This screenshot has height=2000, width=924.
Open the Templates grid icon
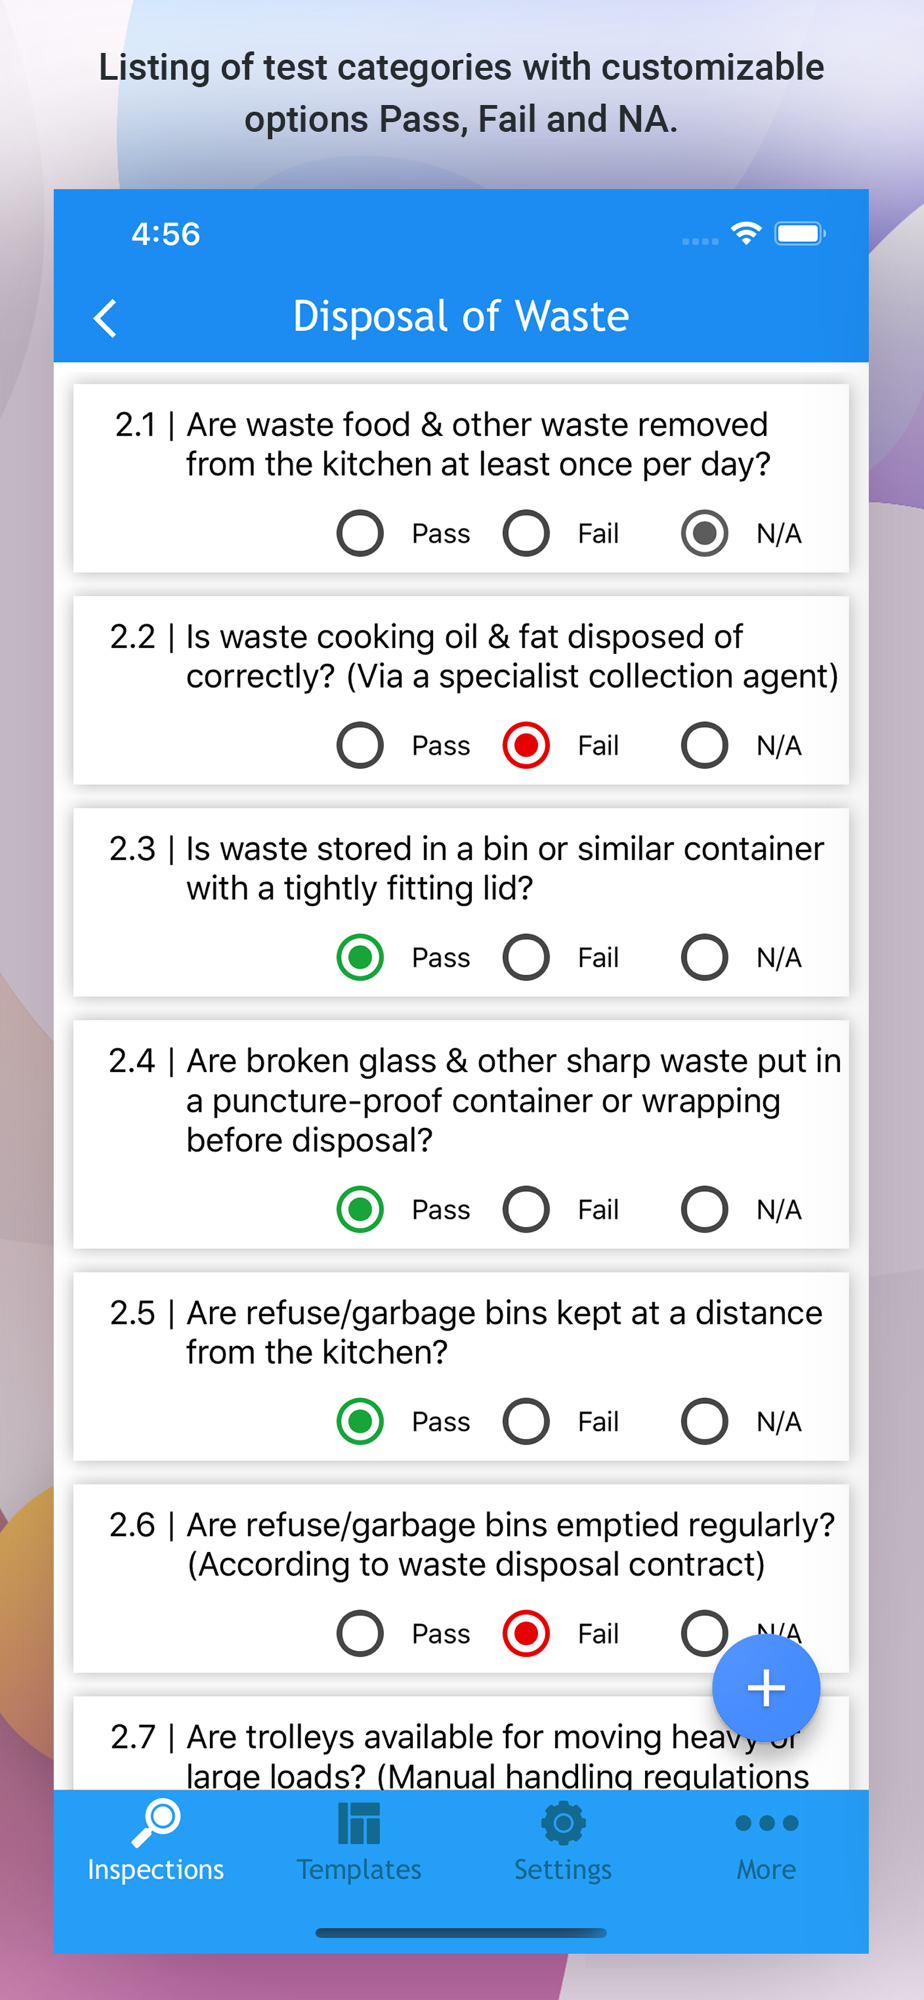359,1823
